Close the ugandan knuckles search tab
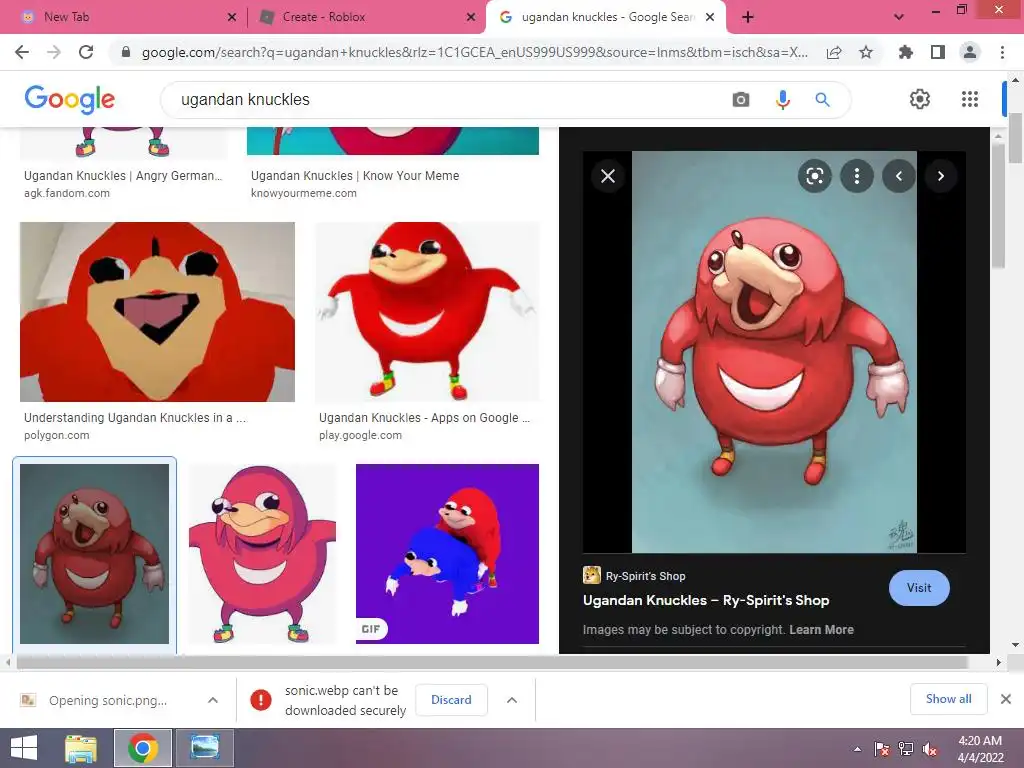Viewport: 1024px width, 768px height. point(711,17)
